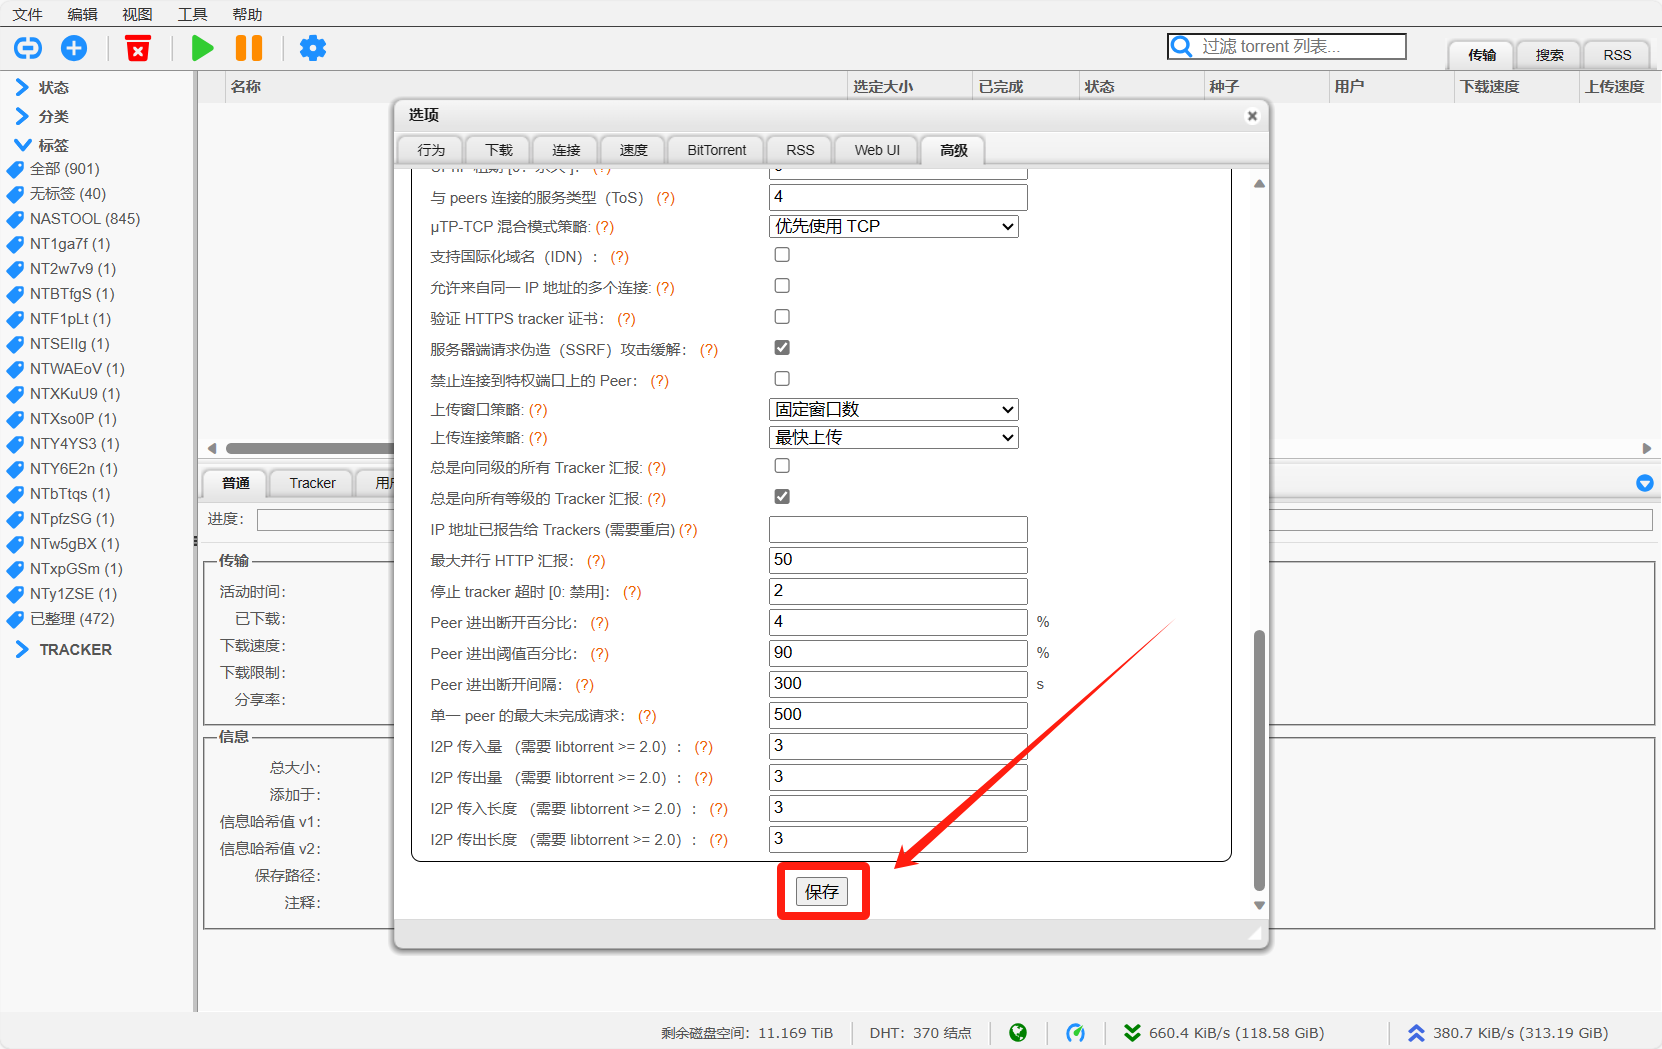This screenshot has width=1662, height=1049.
Task: Switch to the BitTorrent options tab
Action: (716, 150)
